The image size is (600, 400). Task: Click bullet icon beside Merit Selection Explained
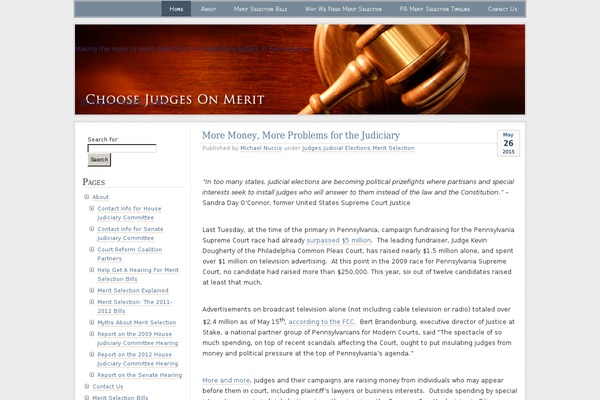pos(91,291)
